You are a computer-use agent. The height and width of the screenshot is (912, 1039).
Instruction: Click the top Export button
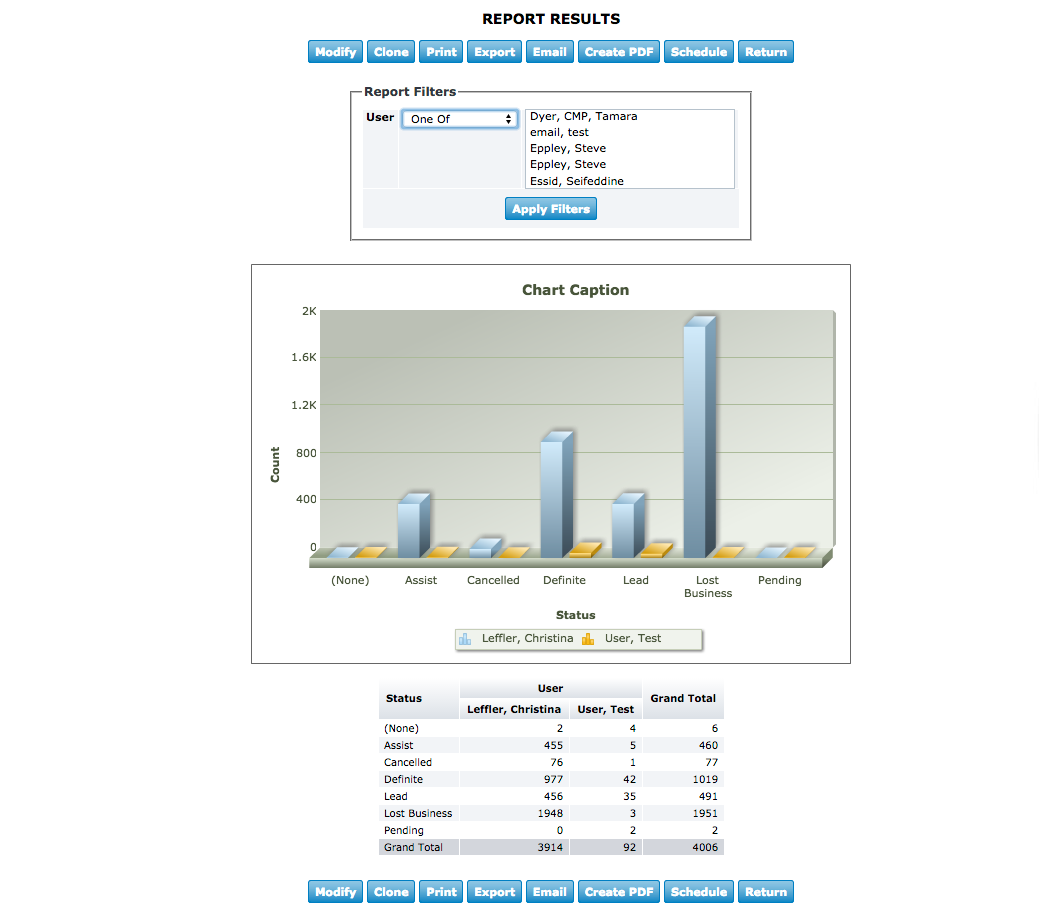point(494,52)
